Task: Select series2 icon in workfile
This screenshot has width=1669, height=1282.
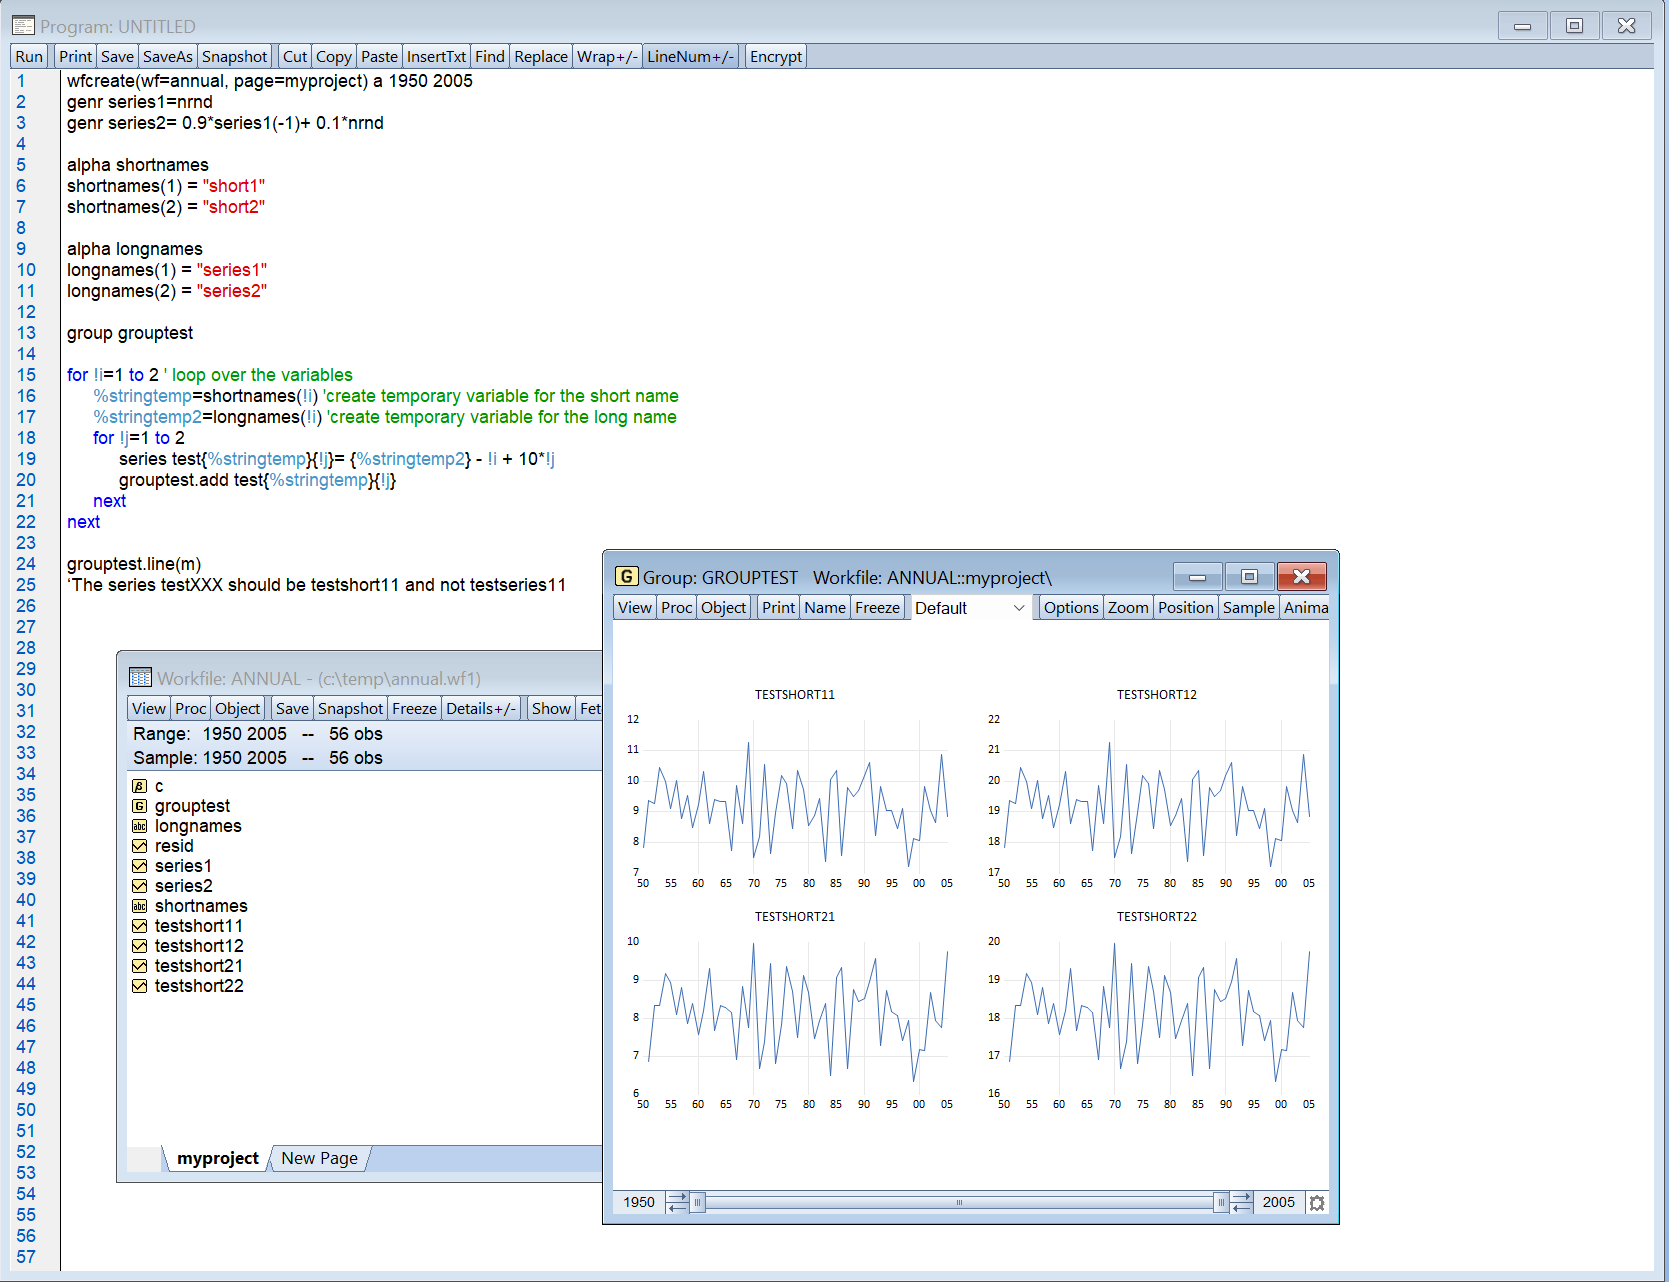Action: [x=139, y=886]
